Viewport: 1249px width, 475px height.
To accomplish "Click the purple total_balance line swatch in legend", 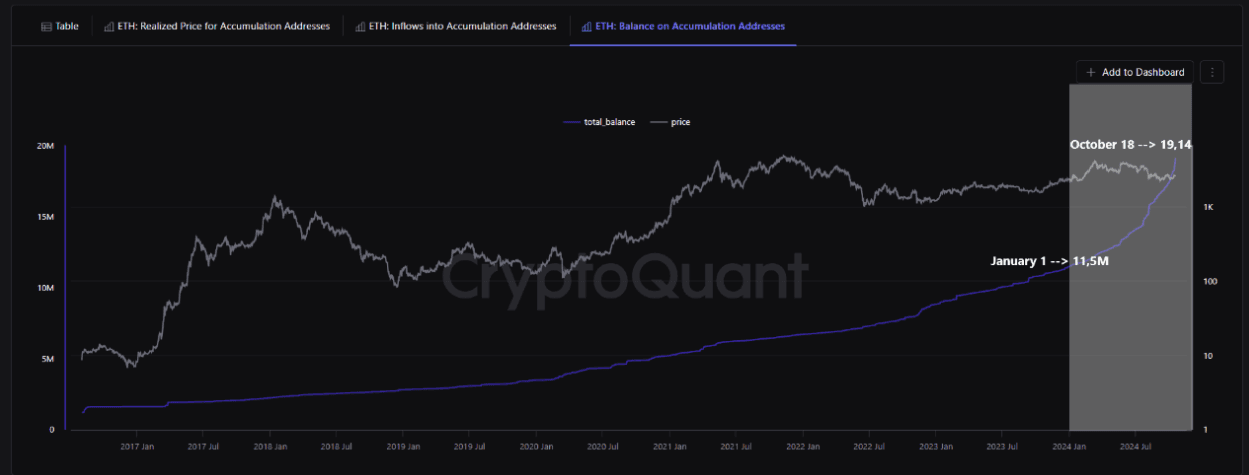I will pyautogui.click(x=572, y=122).
